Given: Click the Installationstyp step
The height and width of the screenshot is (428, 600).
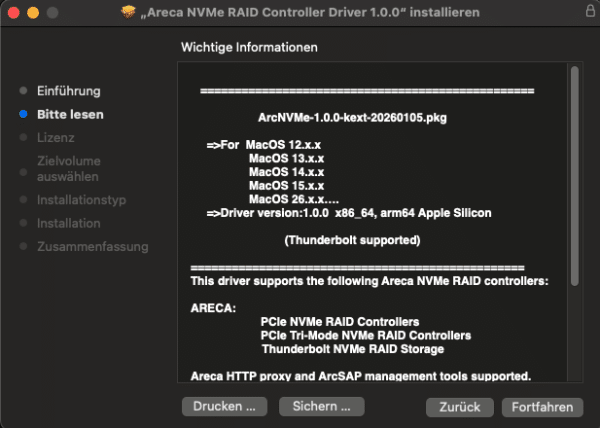Looking at the screenshot, I should (82, 200).
